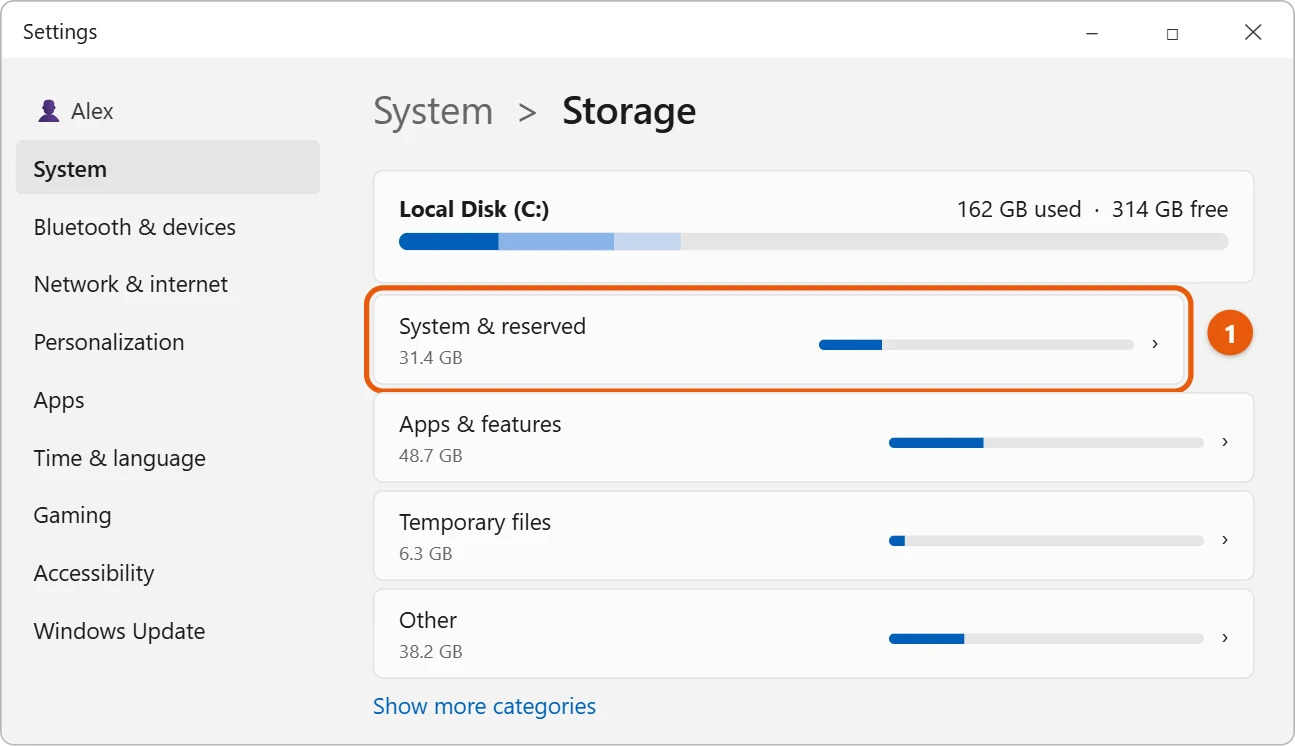
Task: Click the Alex user avatar icon
Action: [x=48, y=111]
